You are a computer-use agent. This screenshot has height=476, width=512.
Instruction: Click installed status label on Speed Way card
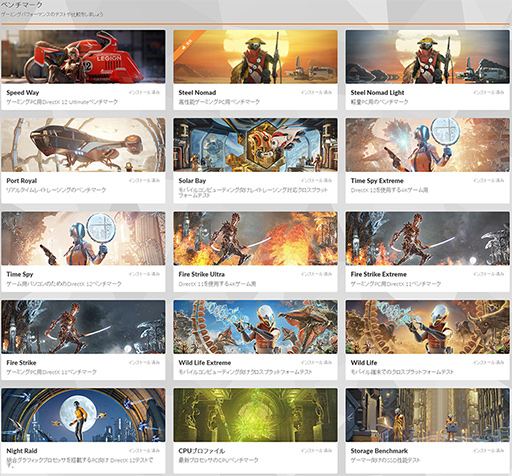point(144,92)
